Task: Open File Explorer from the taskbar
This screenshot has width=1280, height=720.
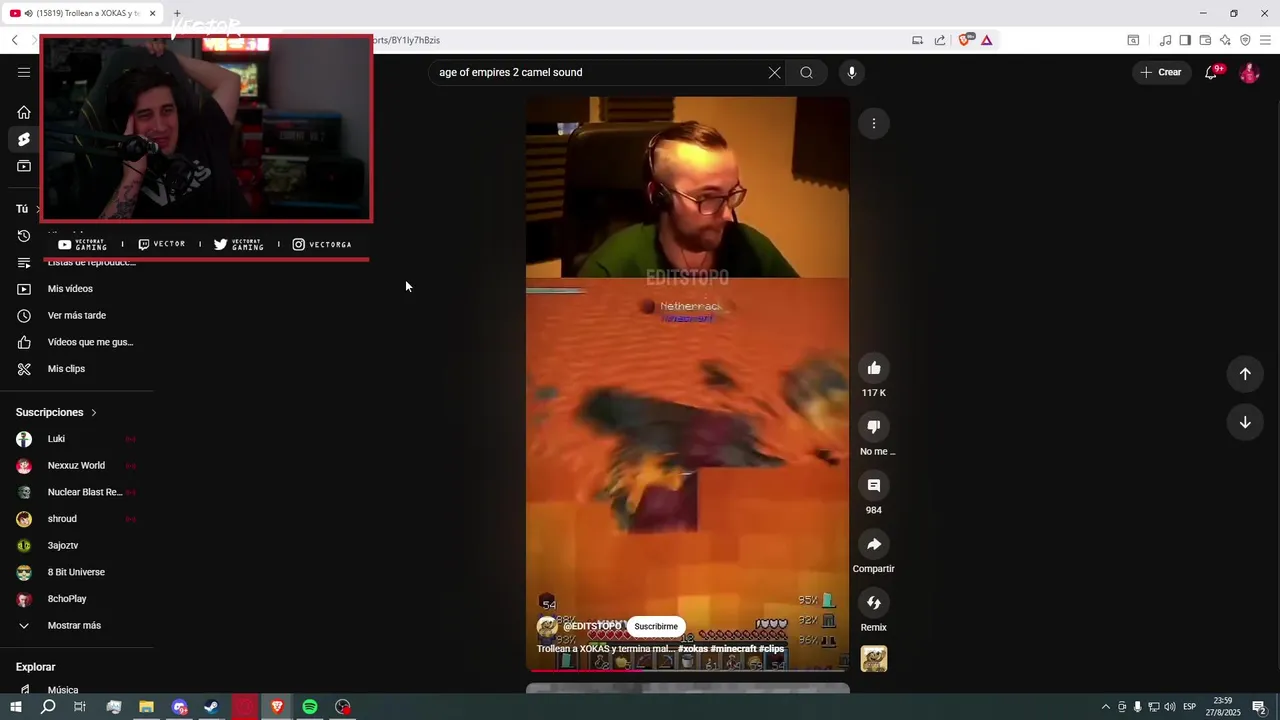Action: (x=146, y=707)
